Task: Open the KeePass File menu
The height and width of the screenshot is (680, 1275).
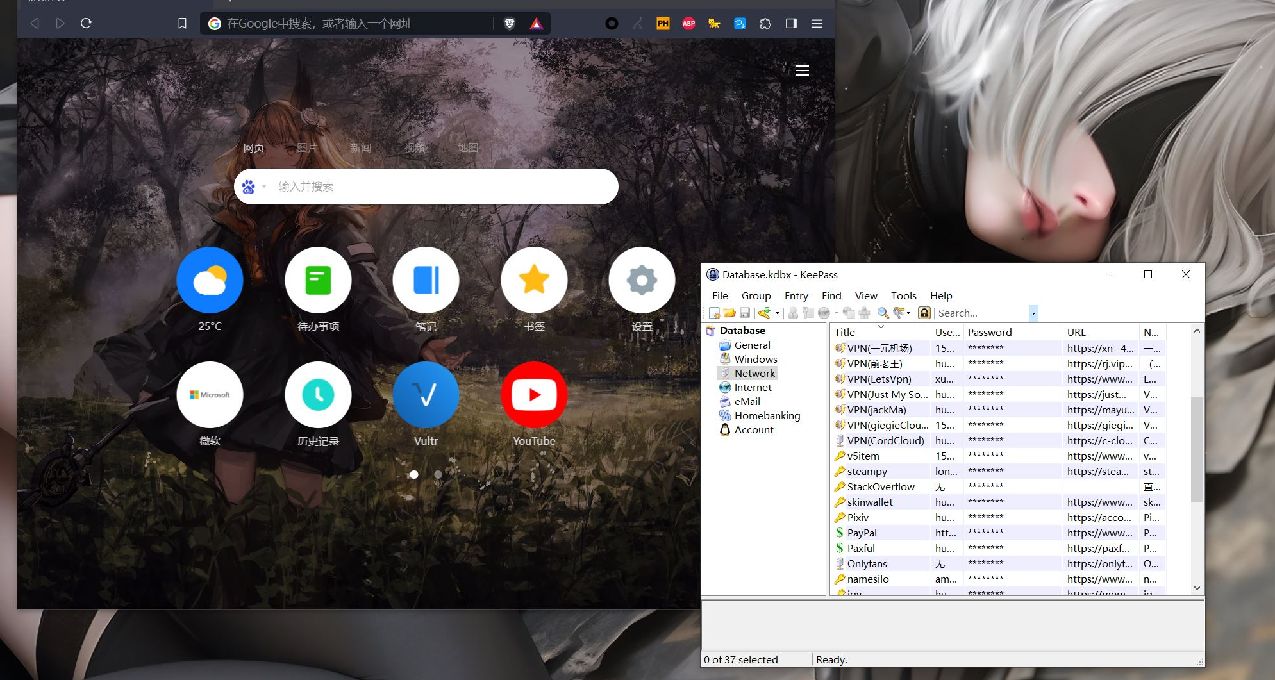Action: 720,296
